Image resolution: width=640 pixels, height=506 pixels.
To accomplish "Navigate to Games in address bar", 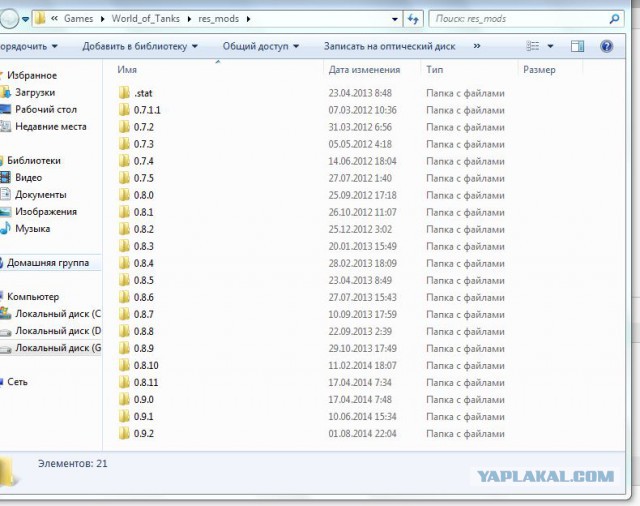I will (78, 19).
